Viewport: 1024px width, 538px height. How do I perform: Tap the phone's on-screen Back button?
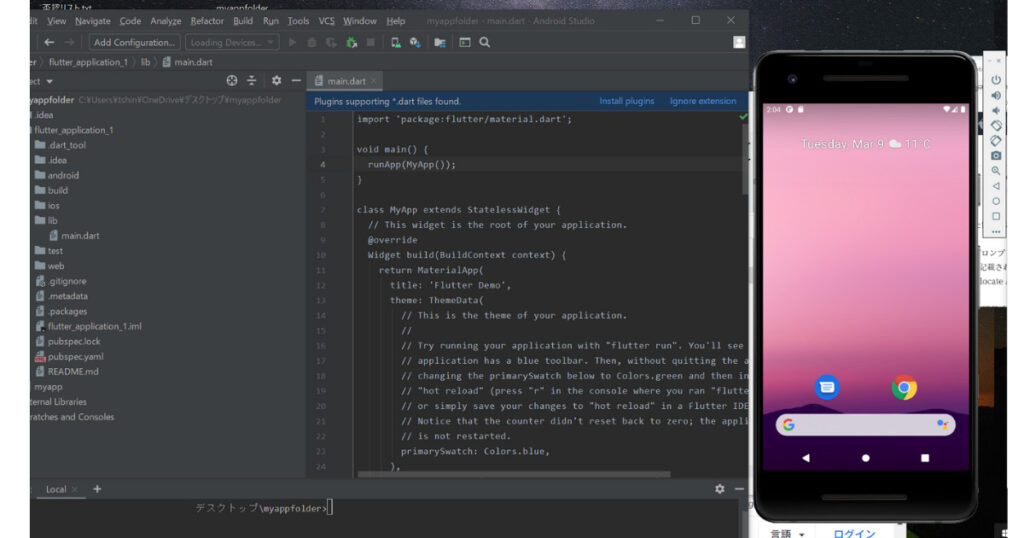click(x=806, y=458)
